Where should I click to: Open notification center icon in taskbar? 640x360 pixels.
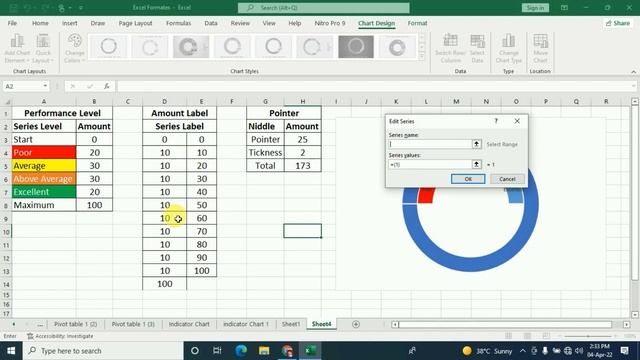pyautogui.click(x=624, y=351)
